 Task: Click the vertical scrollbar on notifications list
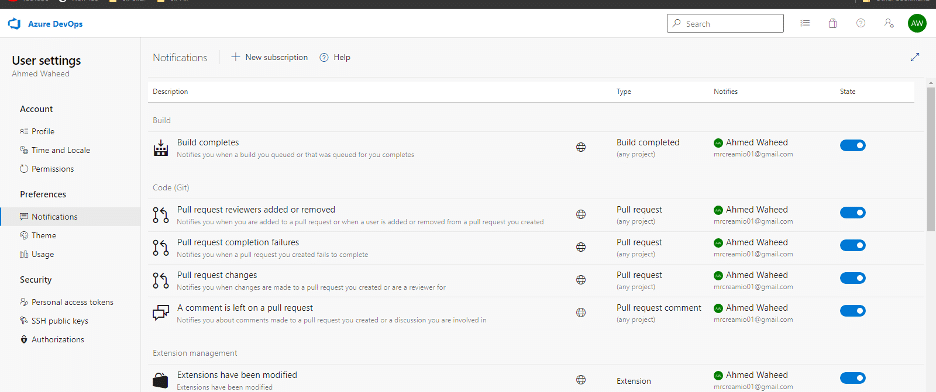931,158
